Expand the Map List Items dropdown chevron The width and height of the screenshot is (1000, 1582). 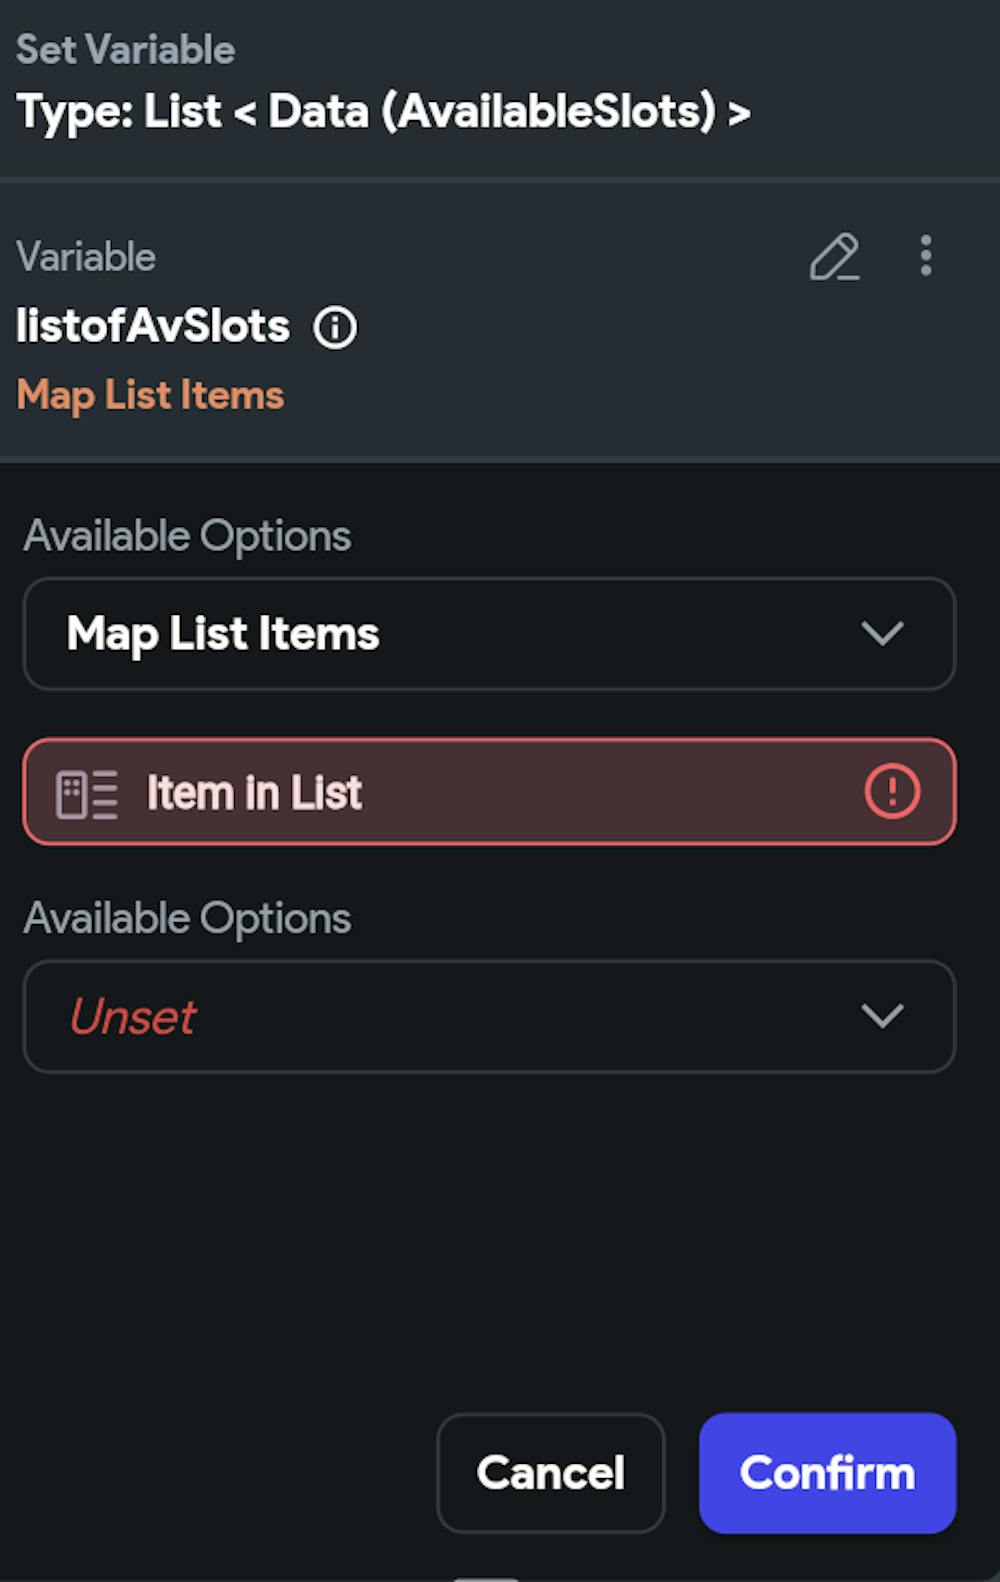click(882, 633)
